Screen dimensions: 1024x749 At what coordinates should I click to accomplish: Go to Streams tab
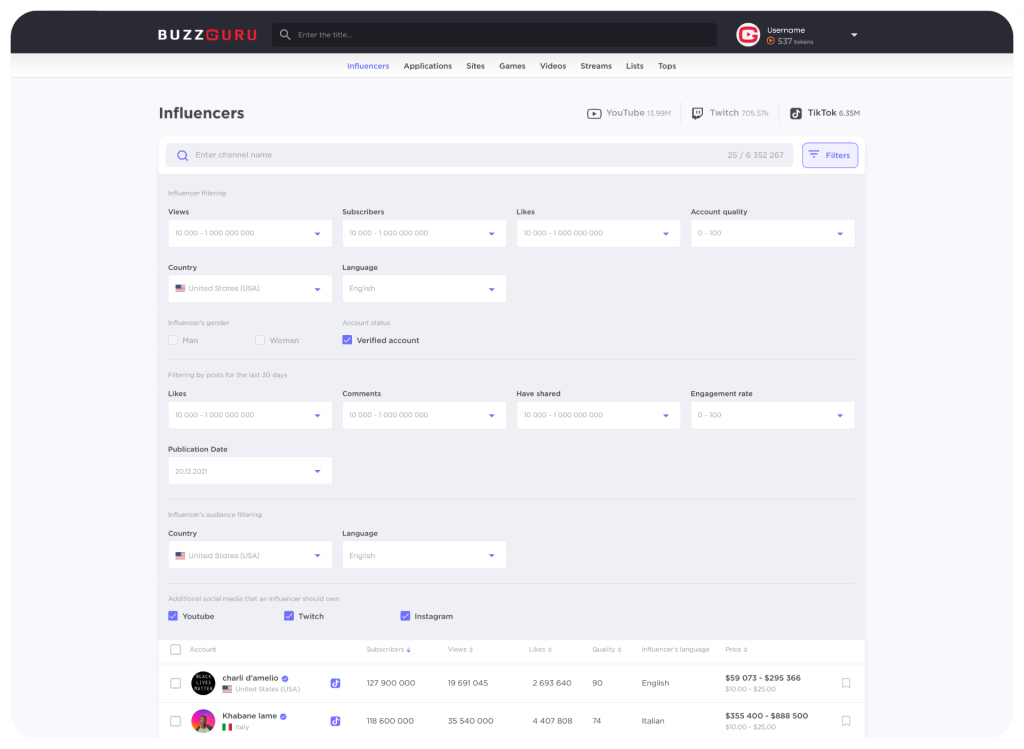click(x=596, y=66)
